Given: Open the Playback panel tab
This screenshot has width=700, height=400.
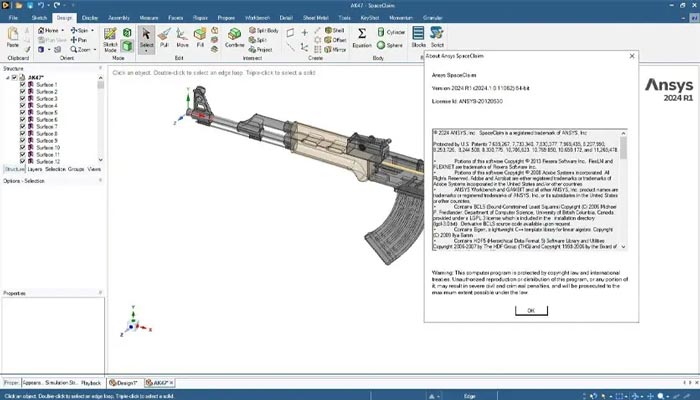Looking at the screenshot, I should 91,383.
